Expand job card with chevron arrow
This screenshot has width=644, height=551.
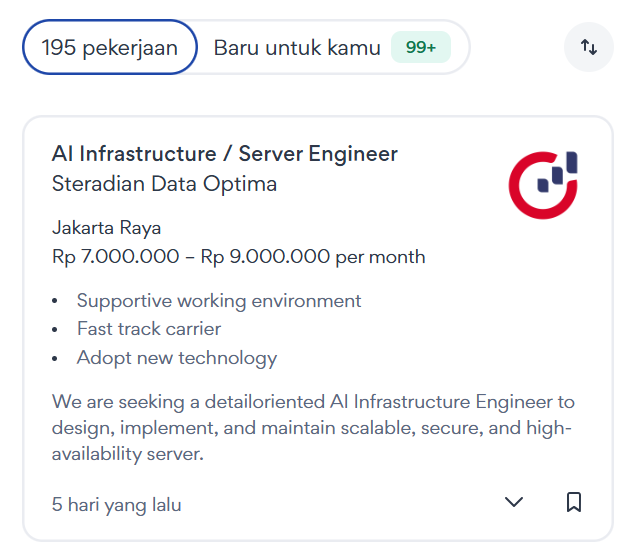point(514,502)
